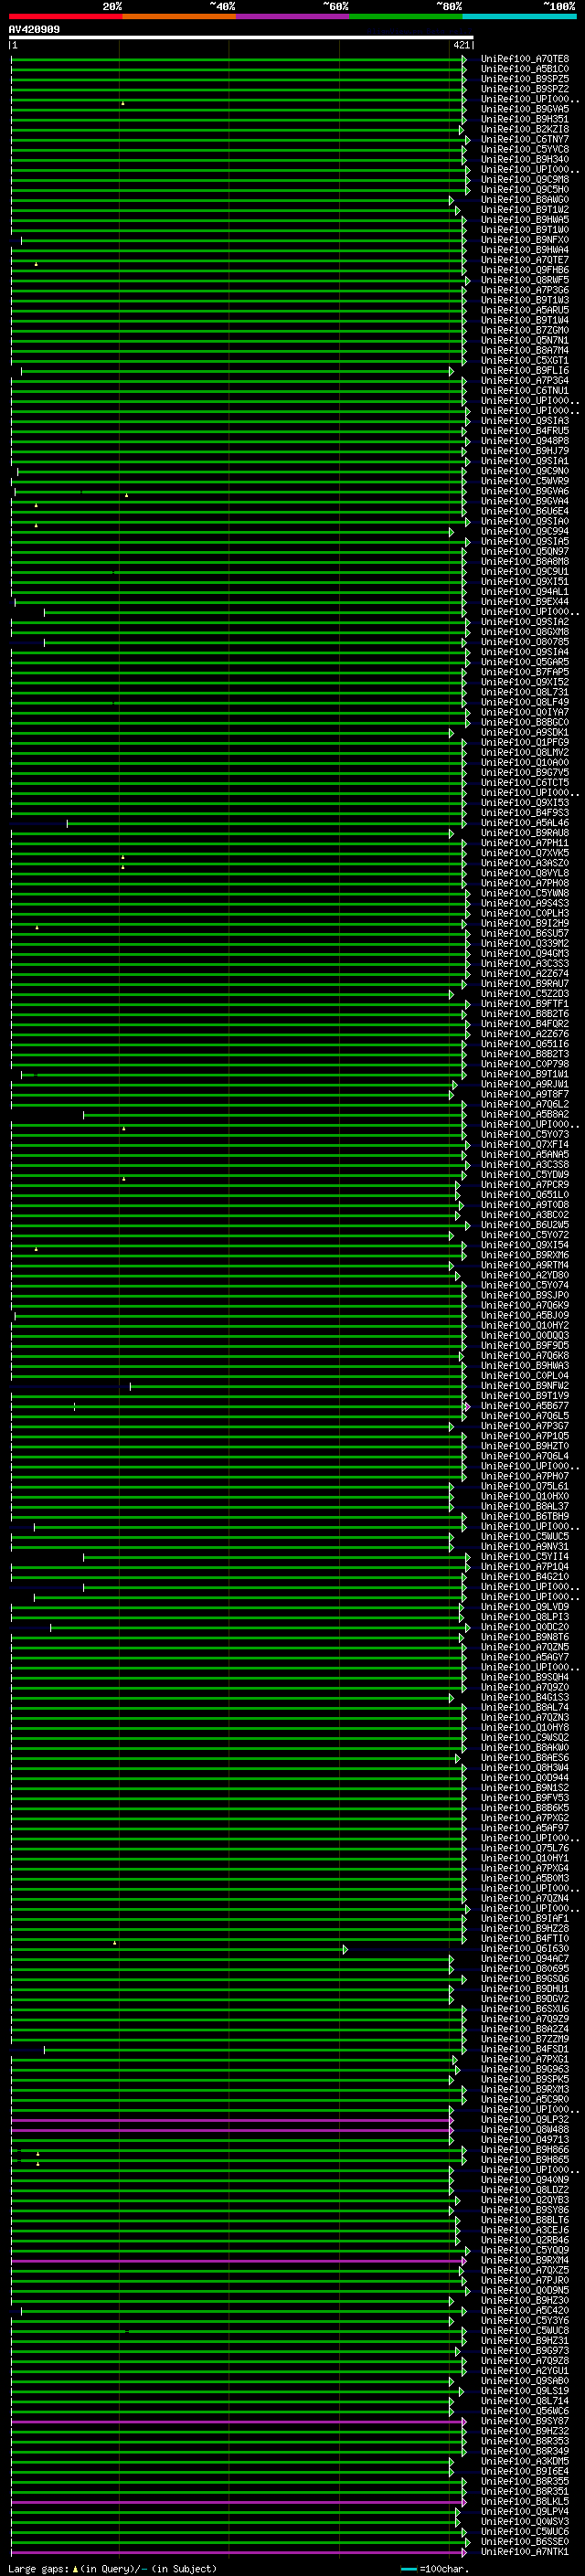
Task: Open the UniRef100_Q9C5H0 hit
Action: click(x=524, y=190)
